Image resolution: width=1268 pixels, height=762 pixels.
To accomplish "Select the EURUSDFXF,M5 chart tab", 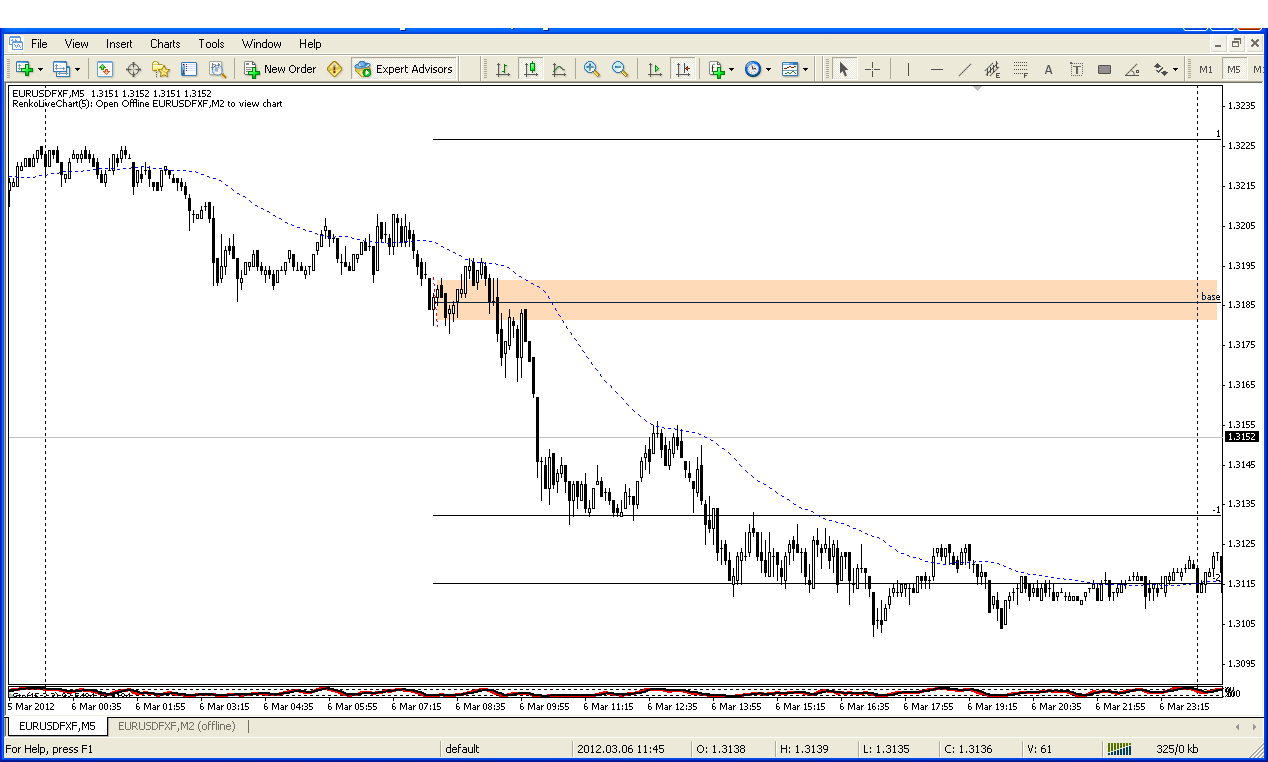I will click(58, 726).
